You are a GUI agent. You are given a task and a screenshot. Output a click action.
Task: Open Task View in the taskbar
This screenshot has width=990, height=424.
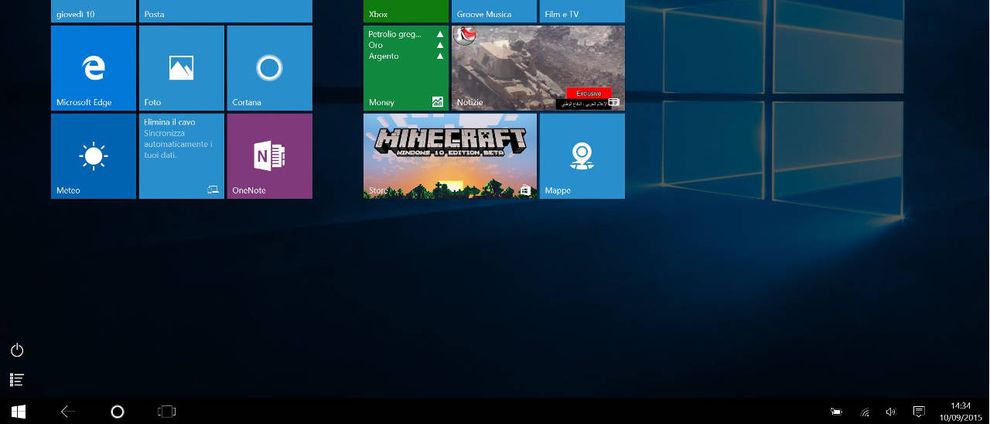[167, 412]
